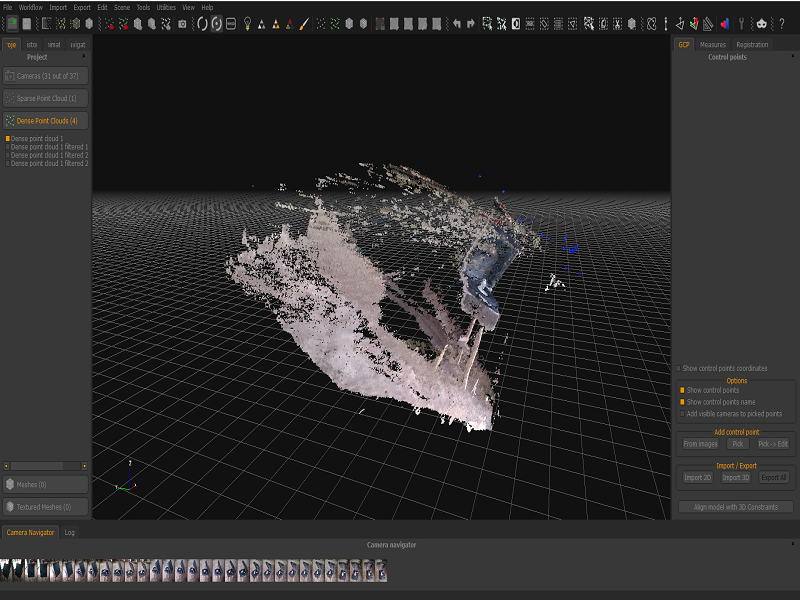Select the last thumbnail in Camera navigator
This screenshot has height=600, width=800.
click(x=381, y=570)
